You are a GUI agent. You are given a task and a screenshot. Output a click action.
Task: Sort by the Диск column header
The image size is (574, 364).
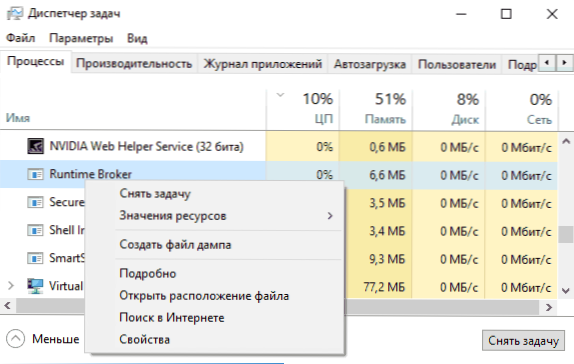[465, 119]
